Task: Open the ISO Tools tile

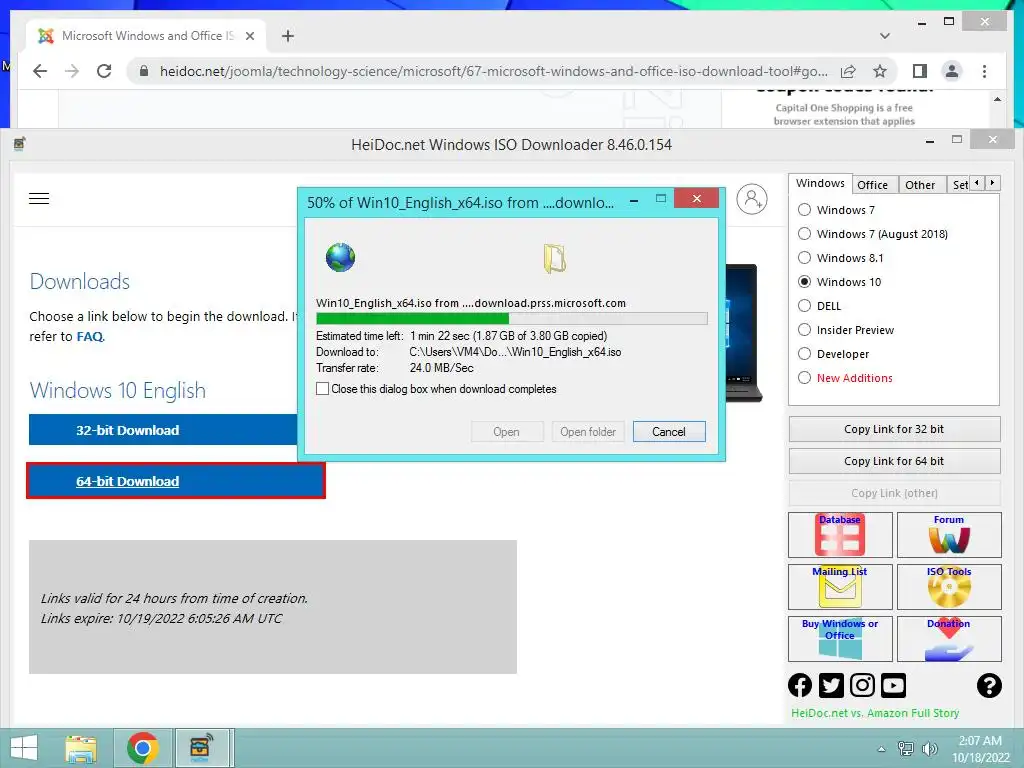Action: (x=949, y=586)
